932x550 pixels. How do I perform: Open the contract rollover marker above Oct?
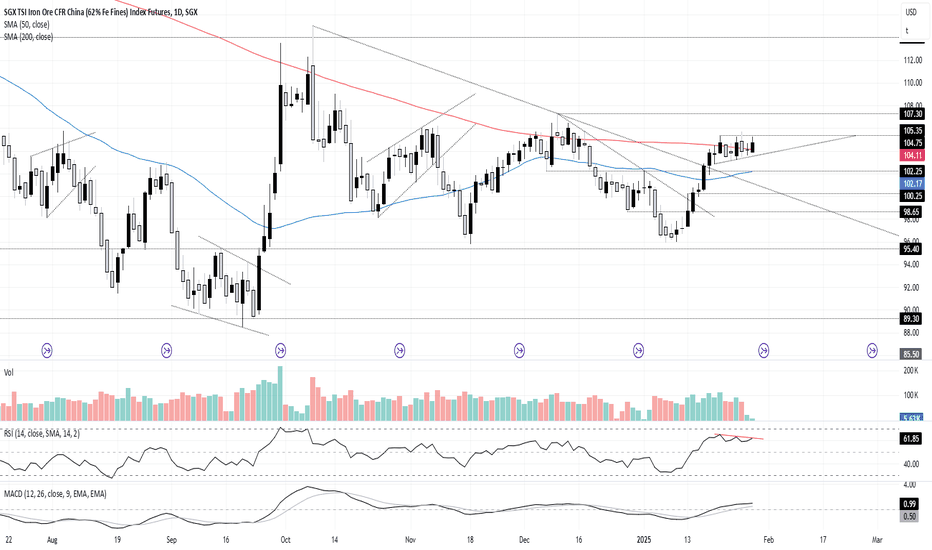(281, 351)
